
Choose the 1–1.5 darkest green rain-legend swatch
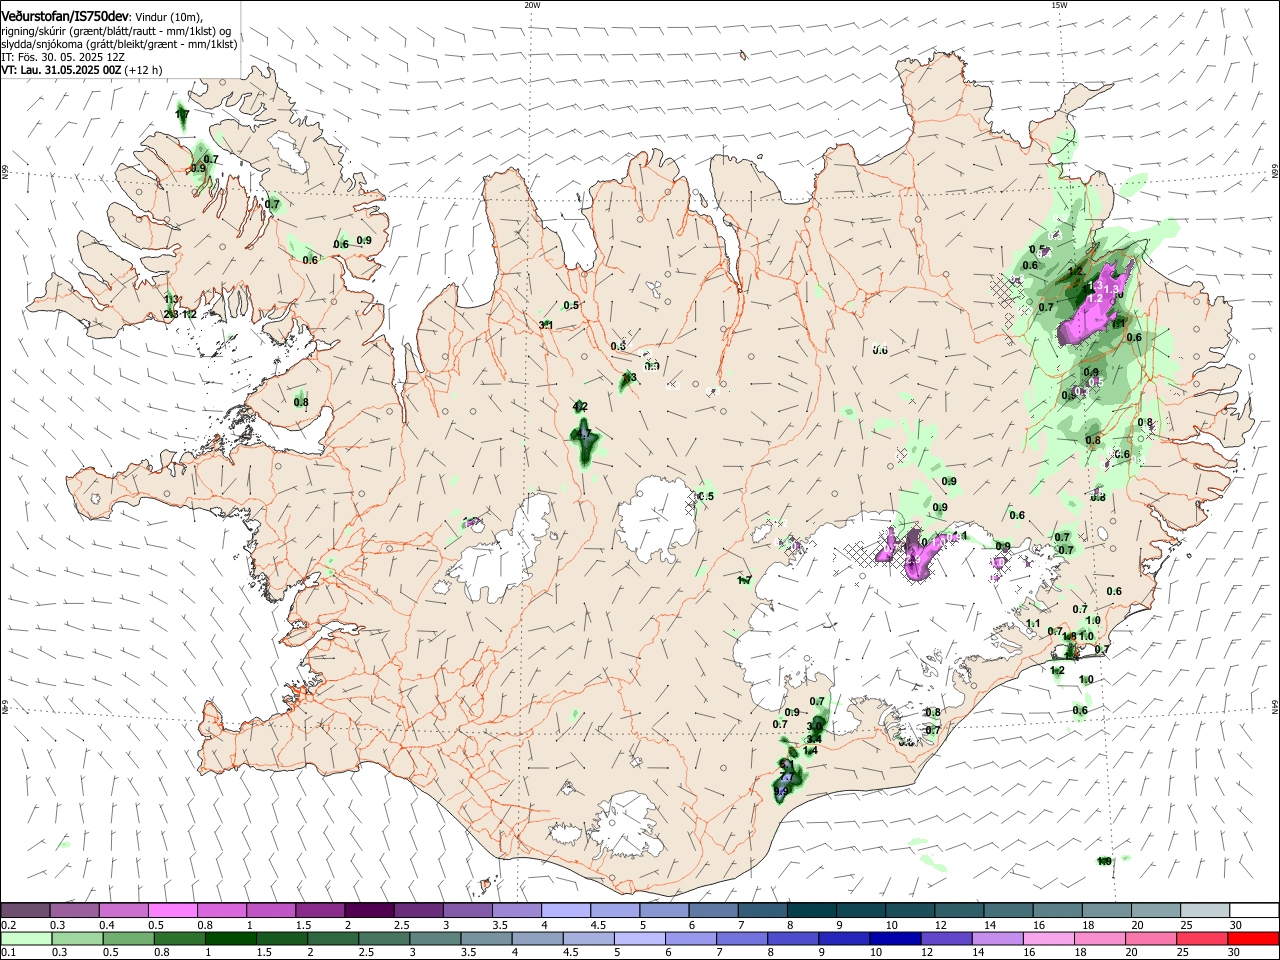tap(231, 938)
